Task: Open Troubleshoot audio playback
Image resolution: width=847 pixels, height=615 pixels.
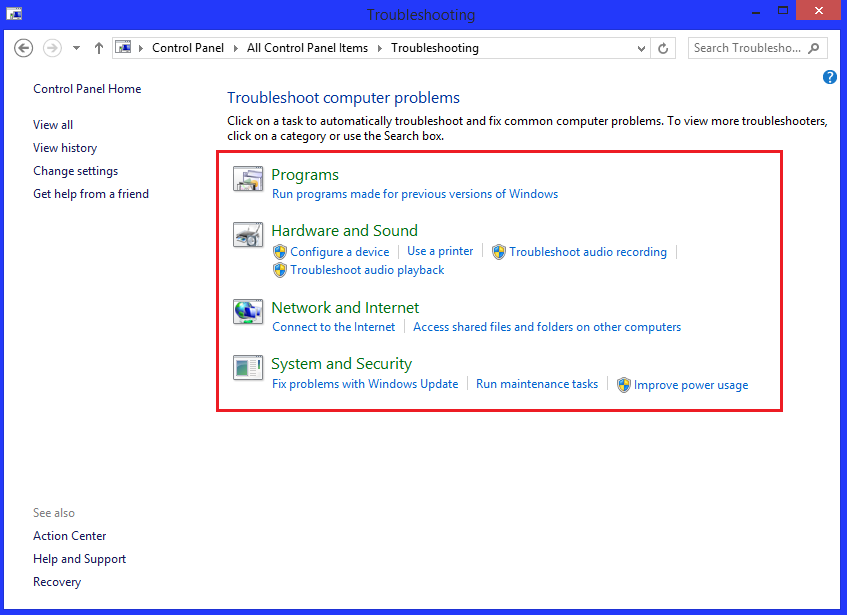Action: point(367,270)
